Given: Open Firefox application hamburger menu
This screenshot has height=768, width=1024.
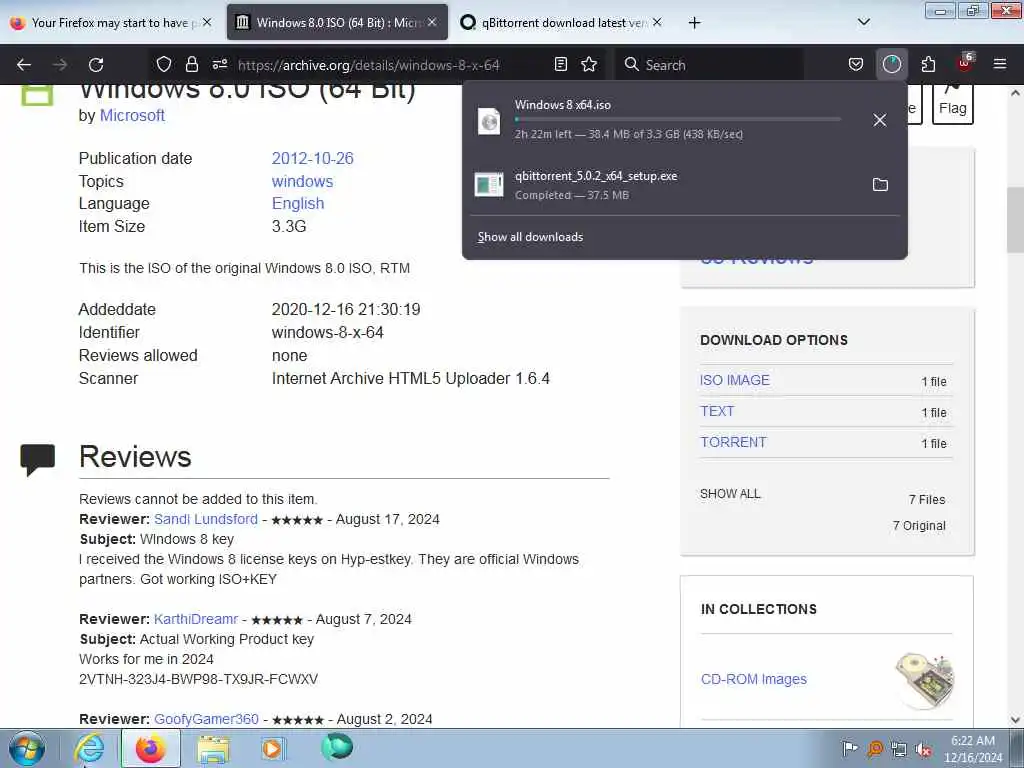Looking at the screenshot, I should (x=1000, y=64).
